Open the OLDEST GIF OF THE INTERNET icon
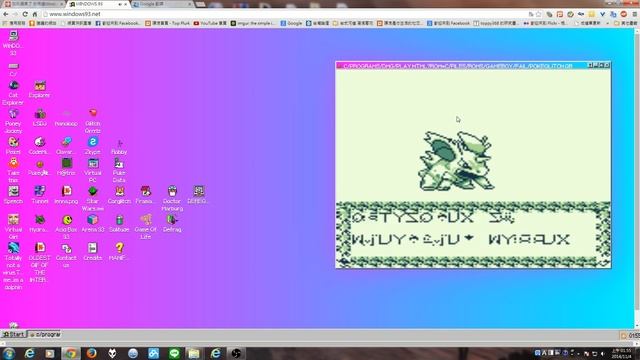This screenshot has width=640, height=360. (40, 262)
